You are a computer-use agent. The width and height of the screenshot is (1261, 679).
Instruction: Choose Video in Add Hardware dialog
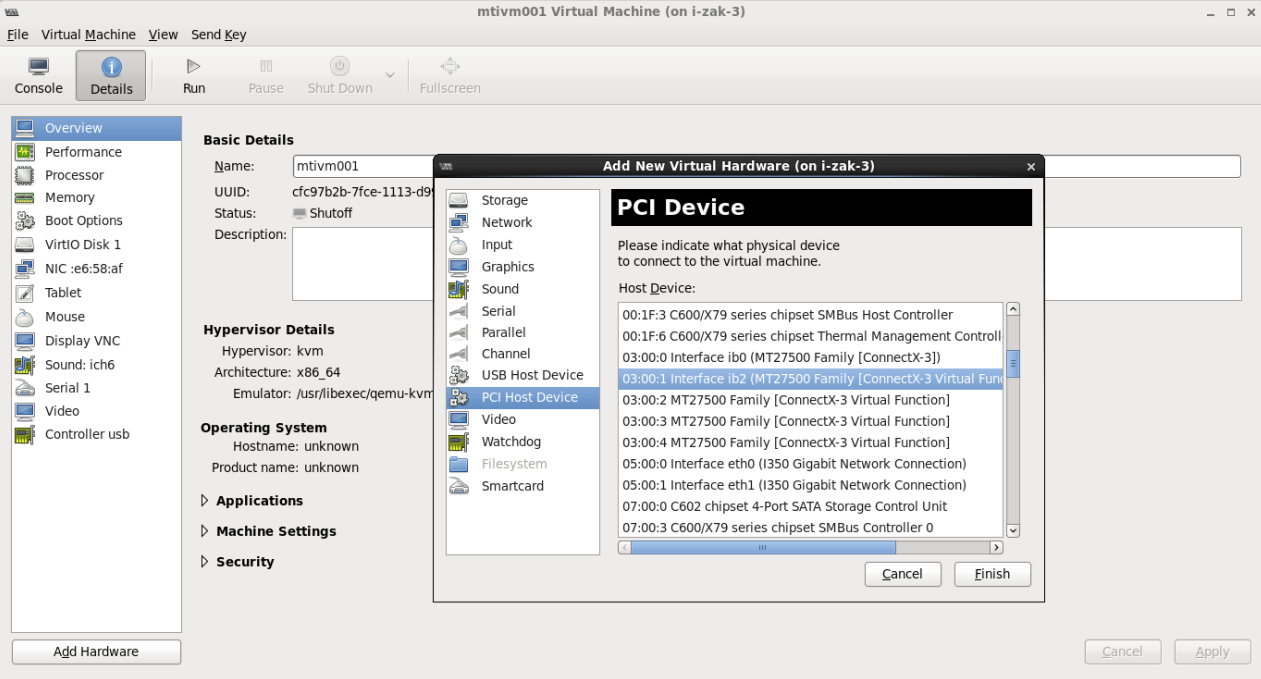[x=523, y=419]
